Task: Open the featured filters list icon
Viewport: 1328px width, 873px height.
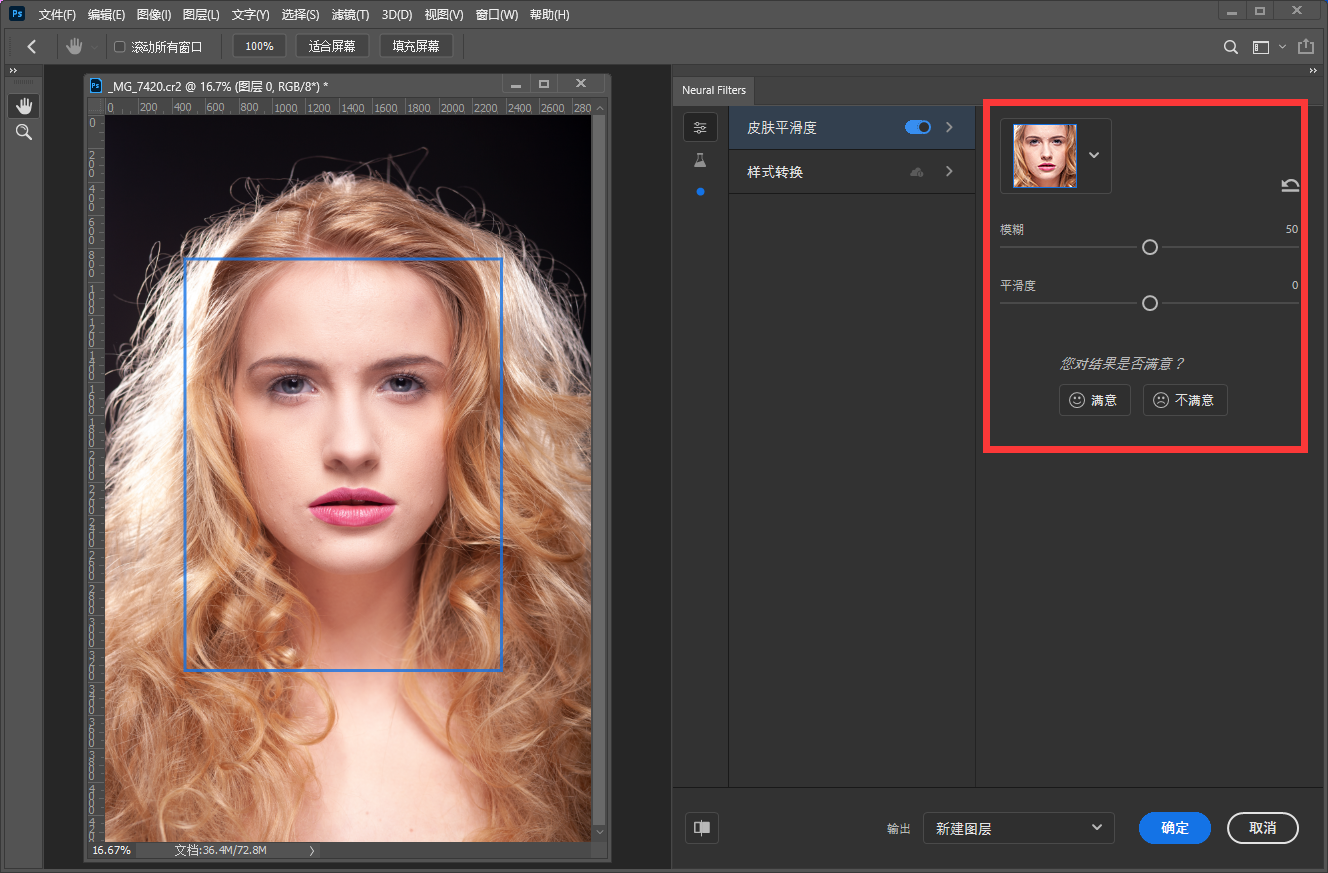Action: coord(700,127)
